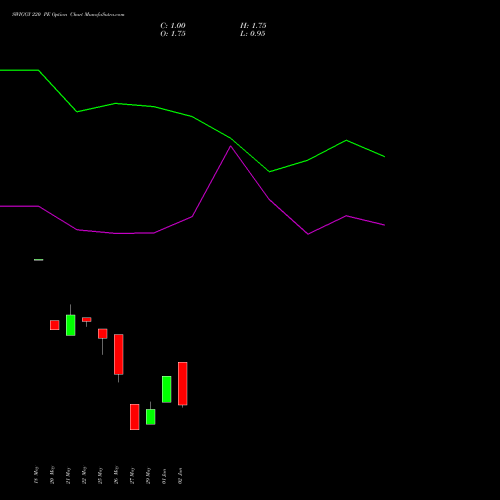Click the 'H: 1.75' high value

click(253, 26)
